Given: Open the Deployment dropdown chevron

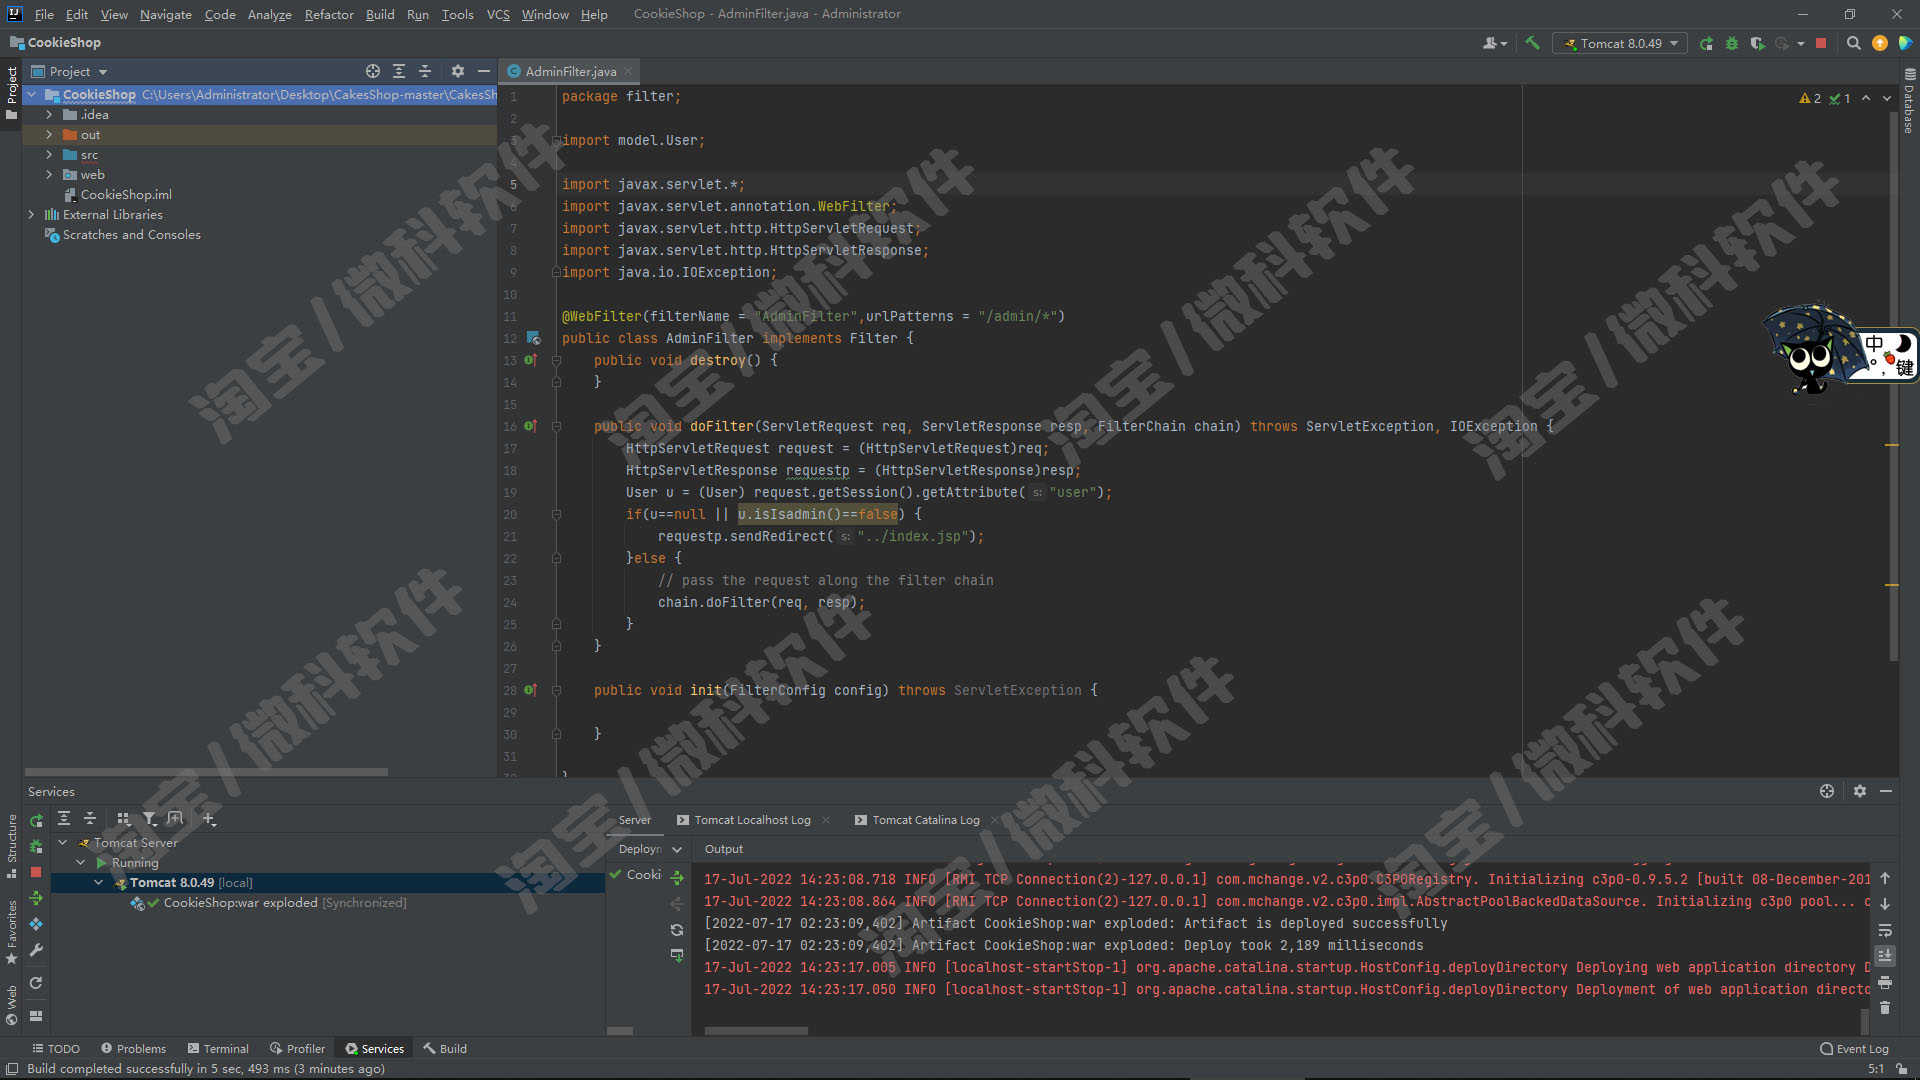Looking at the screenshot, I should (x=677, y=849).
